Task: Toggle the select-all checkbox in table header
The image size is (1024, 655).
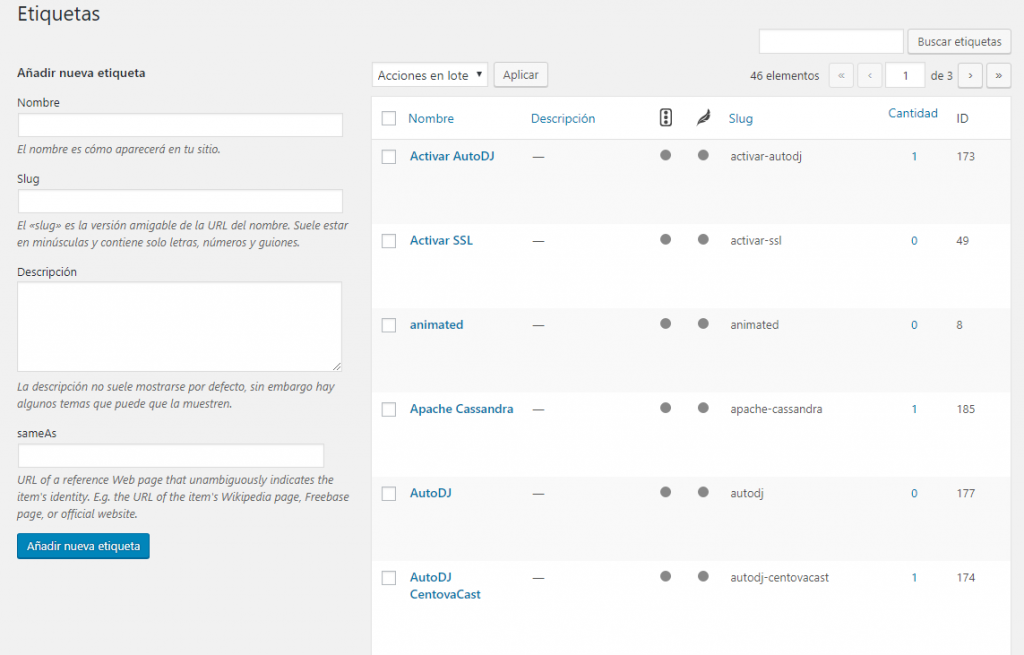Action: coord(389,117)
